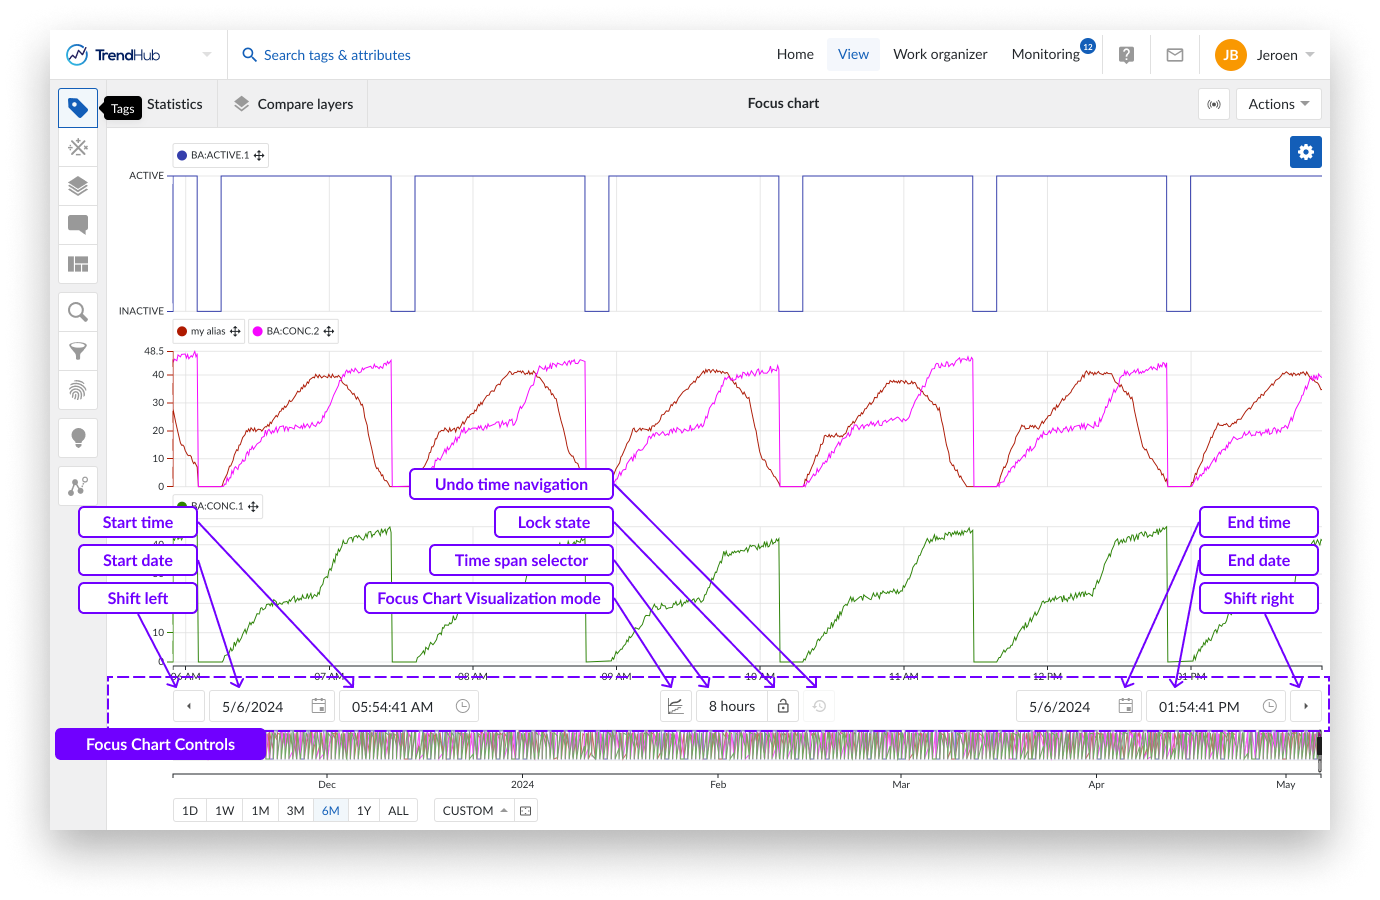Go to the Work organizer tab
The width and height of the screenshot is (1380, 900).
(940, 55)
